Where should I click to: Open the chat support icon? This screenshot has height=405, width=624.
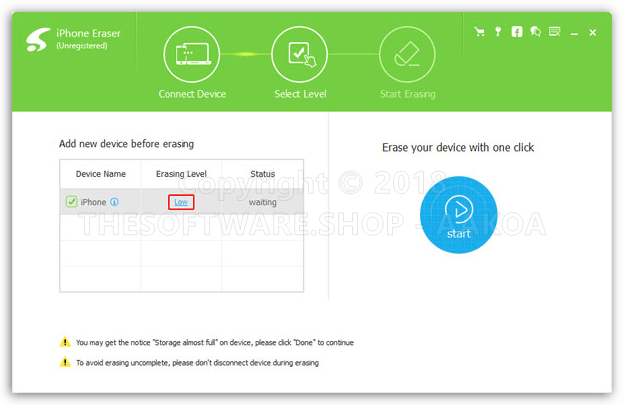536,32
